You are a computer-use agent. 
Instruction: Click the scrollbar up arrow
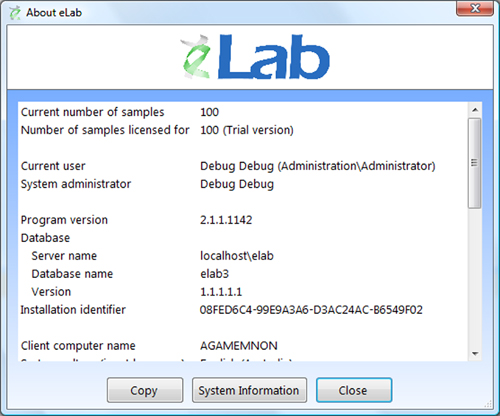[475, 110]
